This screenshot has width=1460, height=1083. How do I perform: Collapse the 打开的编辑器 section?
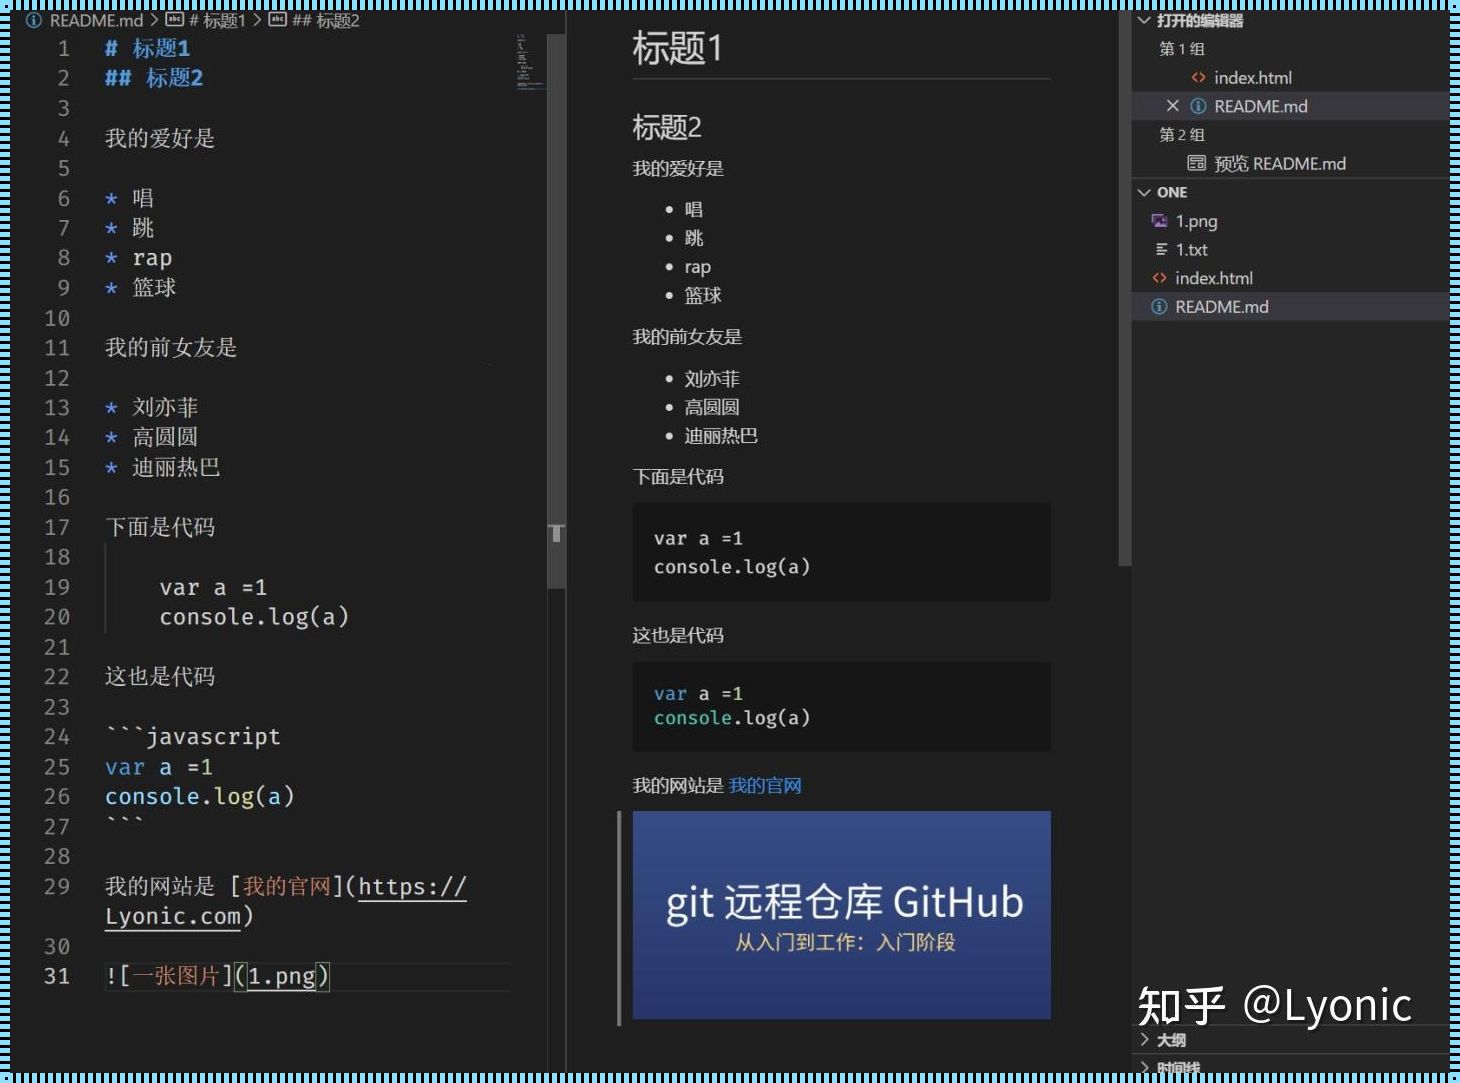click(x=1144, y=20)
